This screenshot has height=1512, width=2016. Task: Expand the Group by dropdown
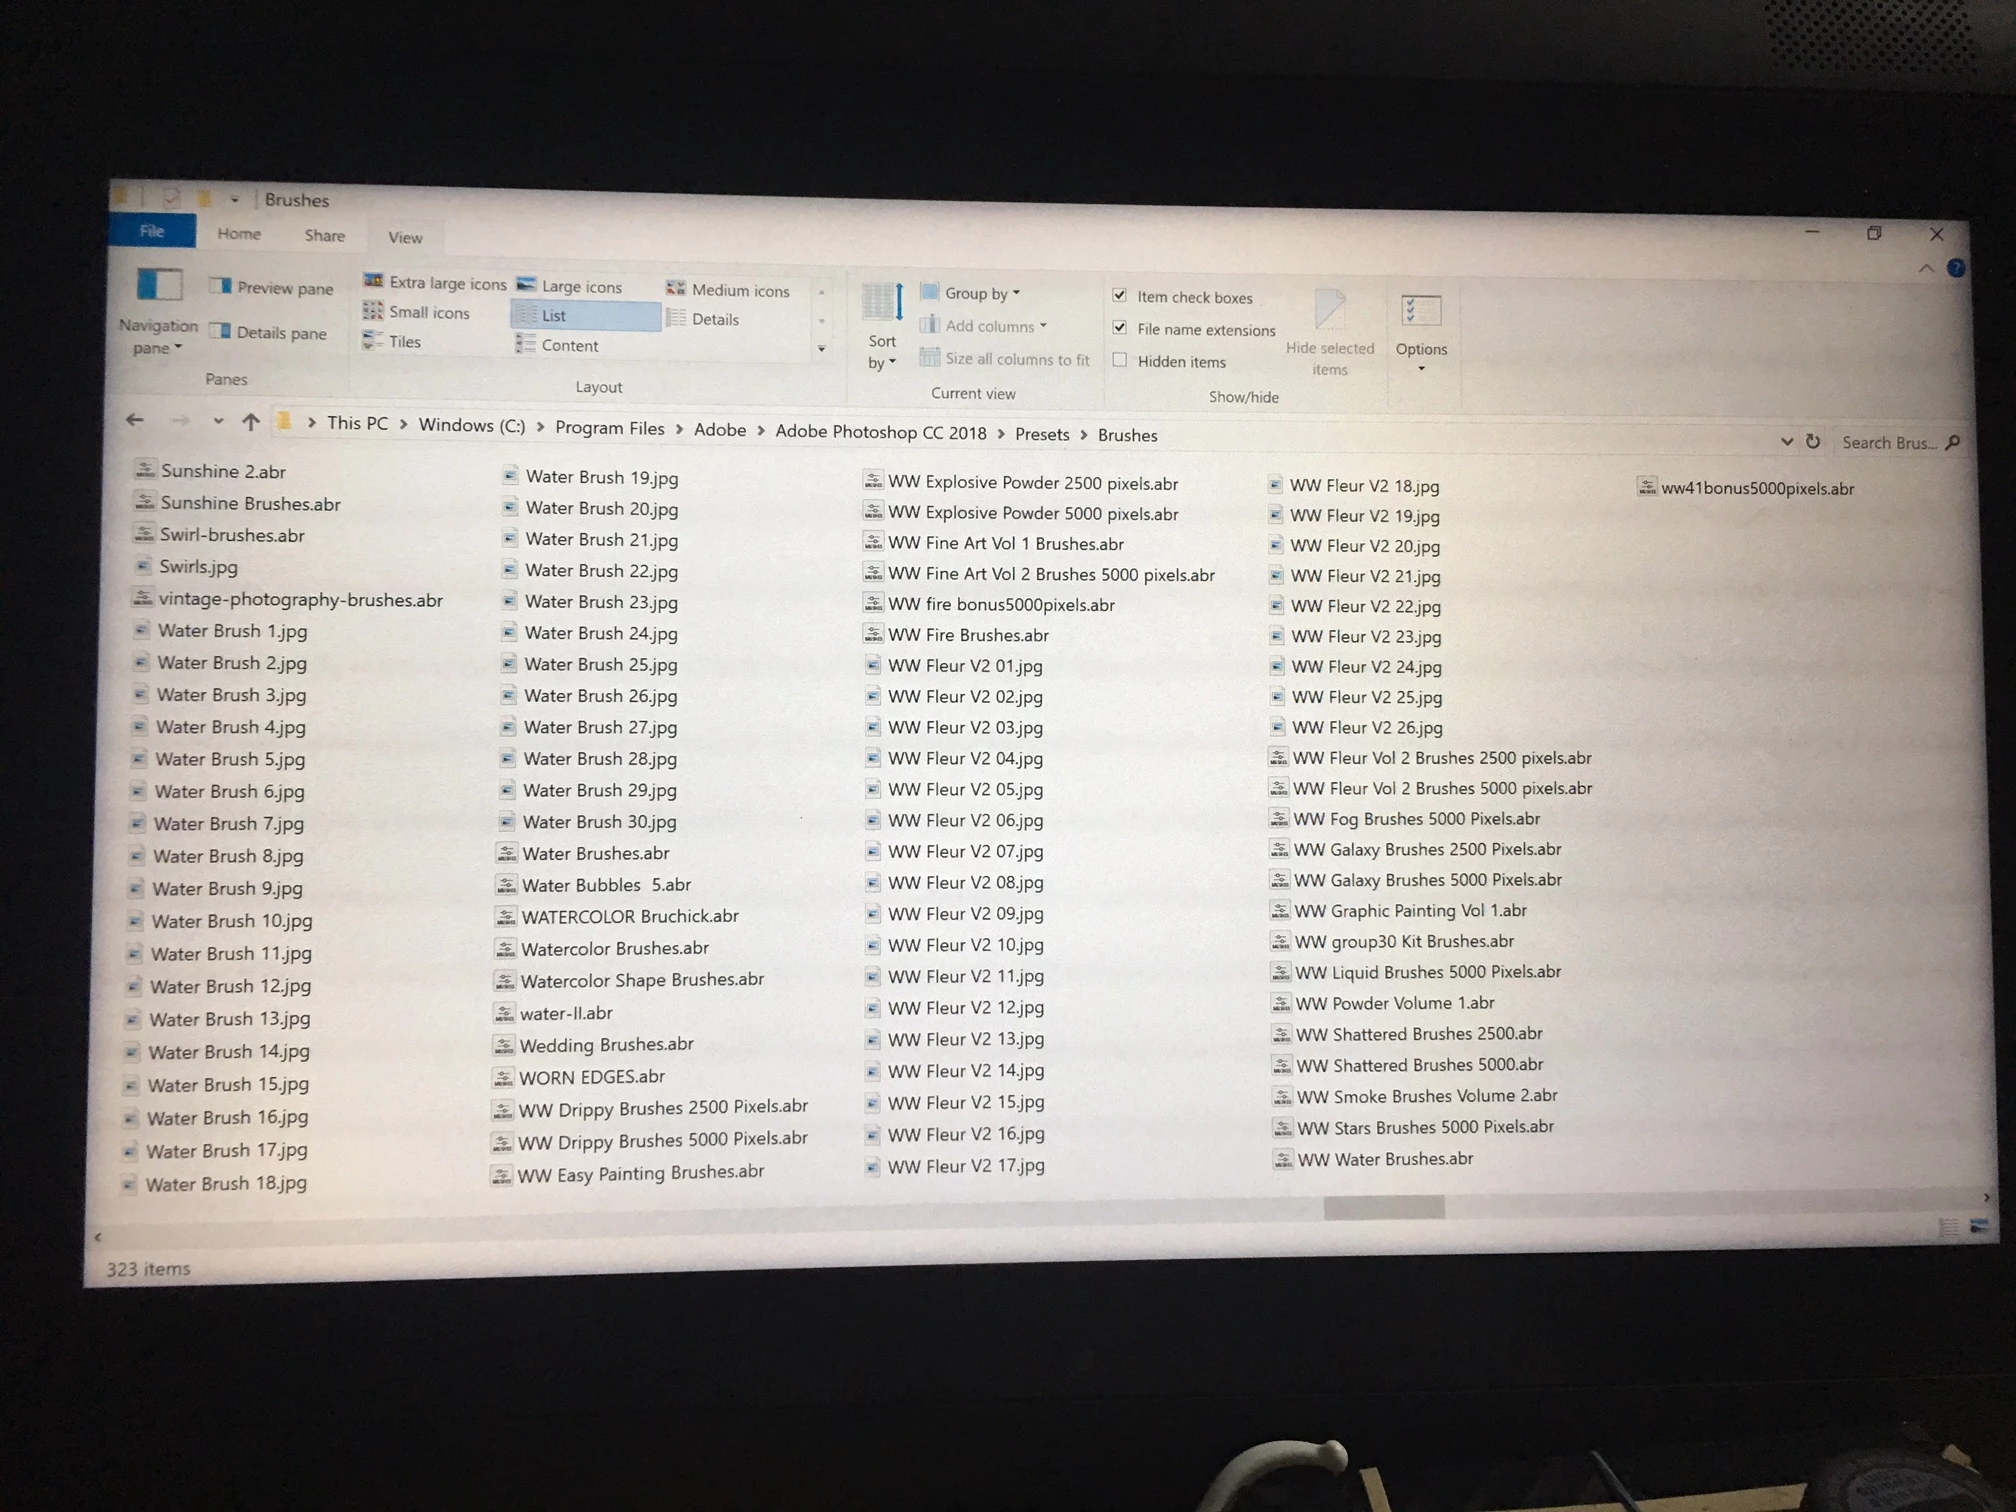(982, 293)
